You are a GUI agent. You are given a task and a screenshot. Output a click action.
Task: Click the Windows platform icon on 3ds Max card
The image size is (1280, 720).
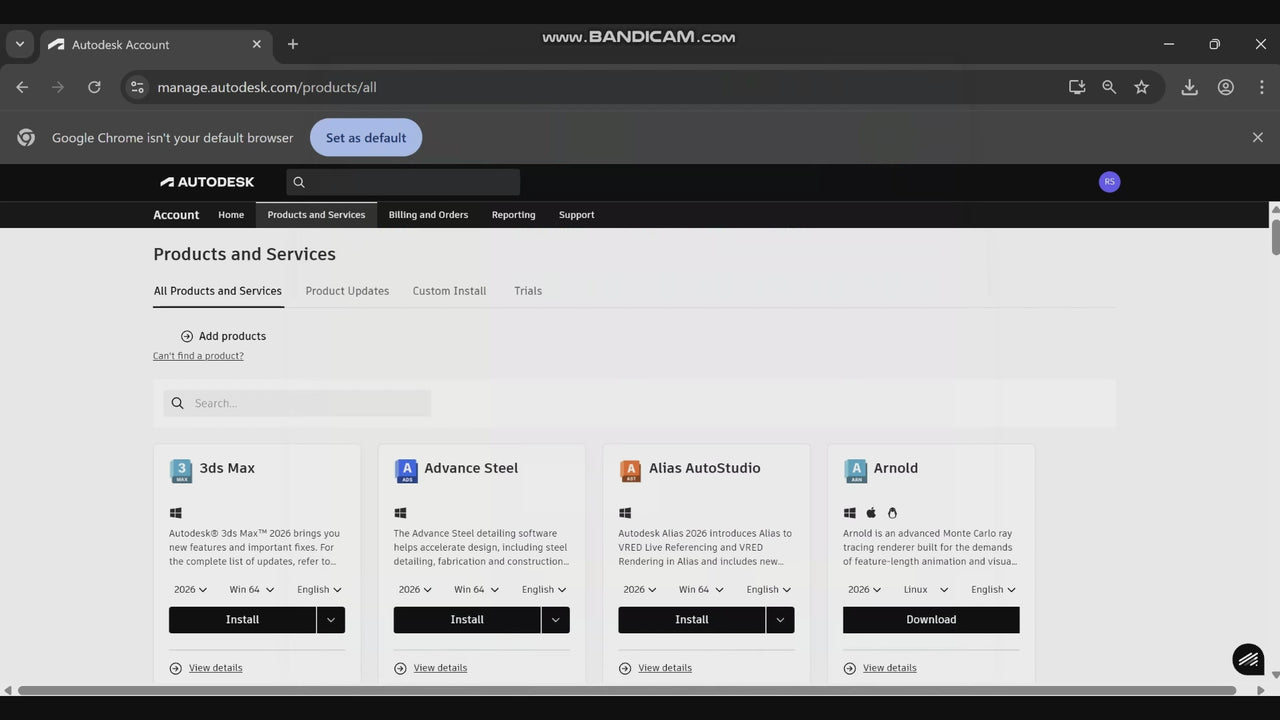176,513
